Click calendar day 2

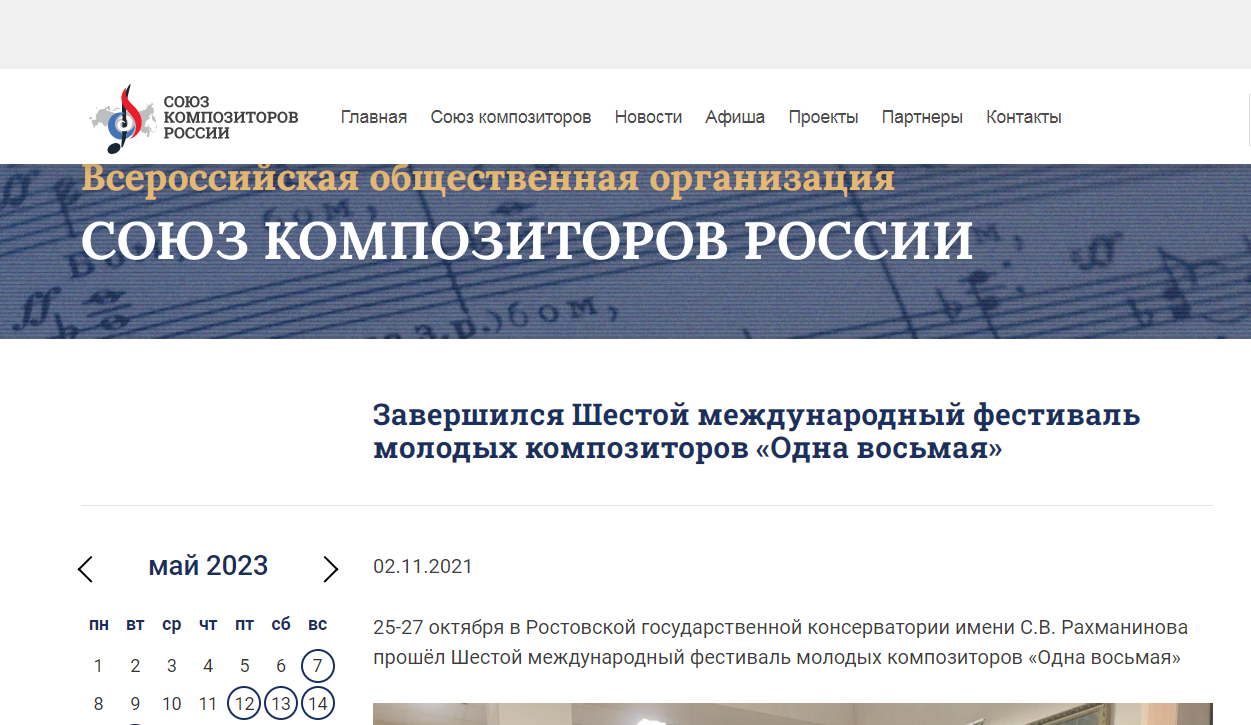[135, 666]
